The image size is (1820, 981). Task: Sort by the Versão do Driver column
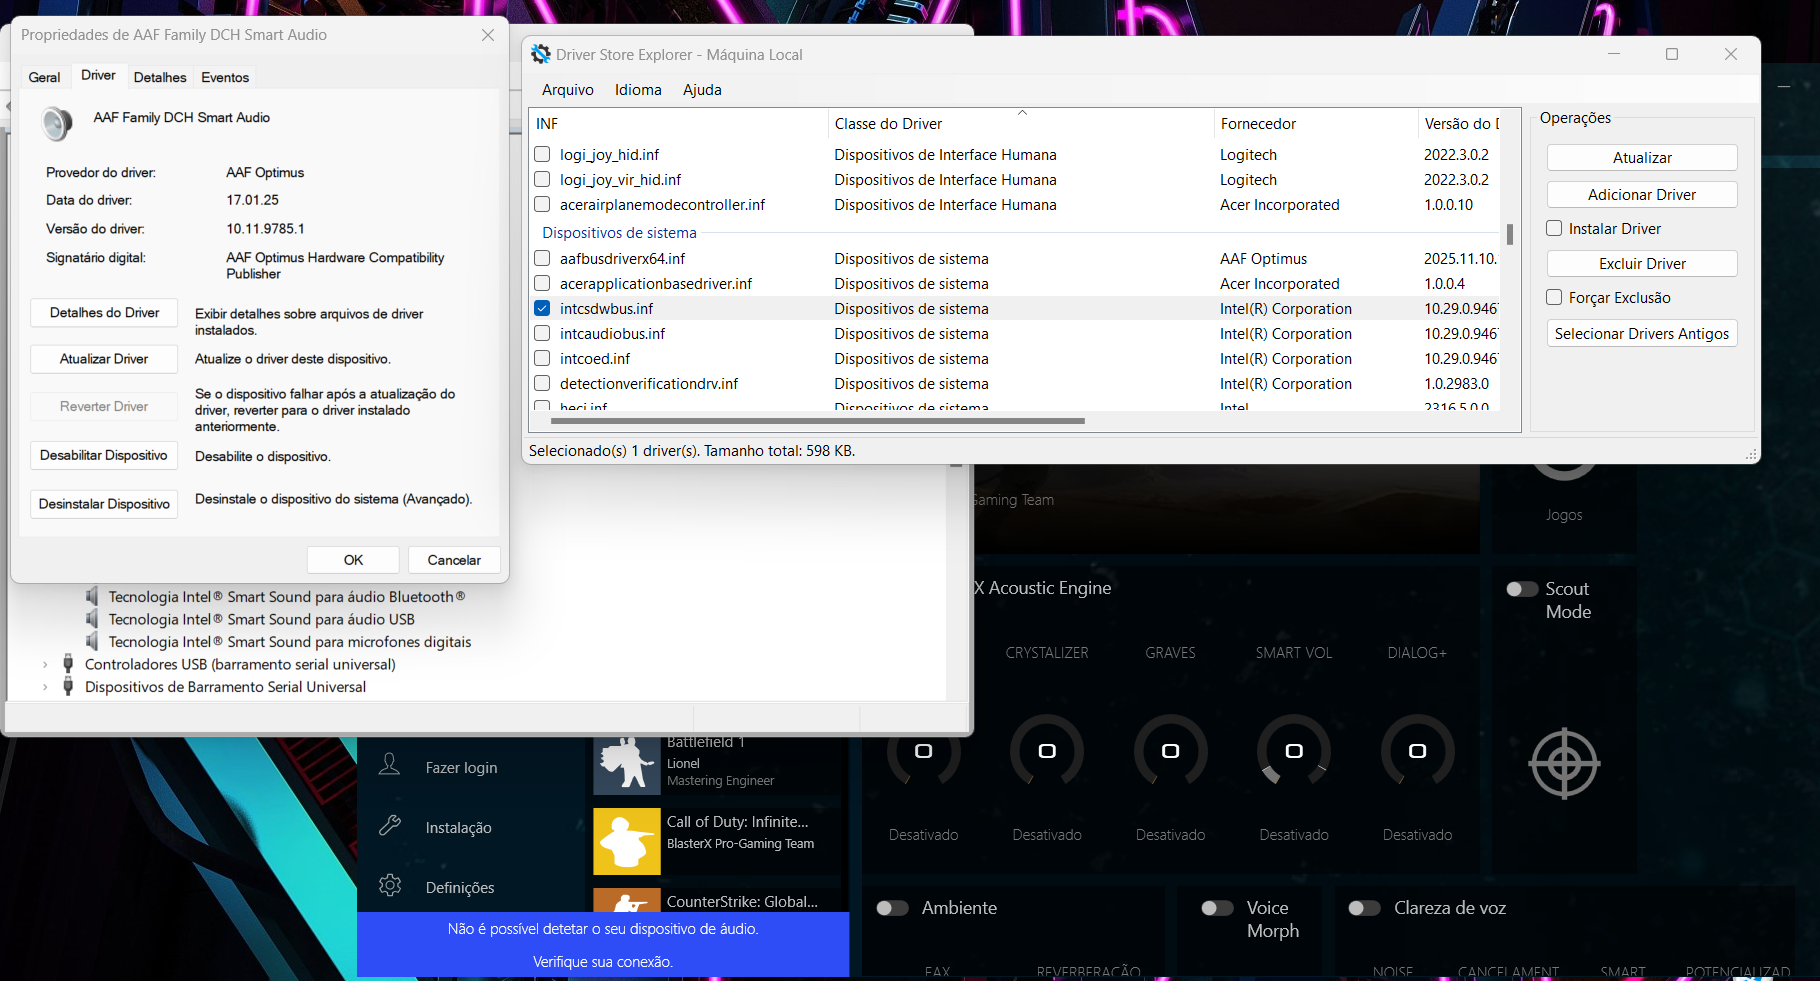[1460, 123]
